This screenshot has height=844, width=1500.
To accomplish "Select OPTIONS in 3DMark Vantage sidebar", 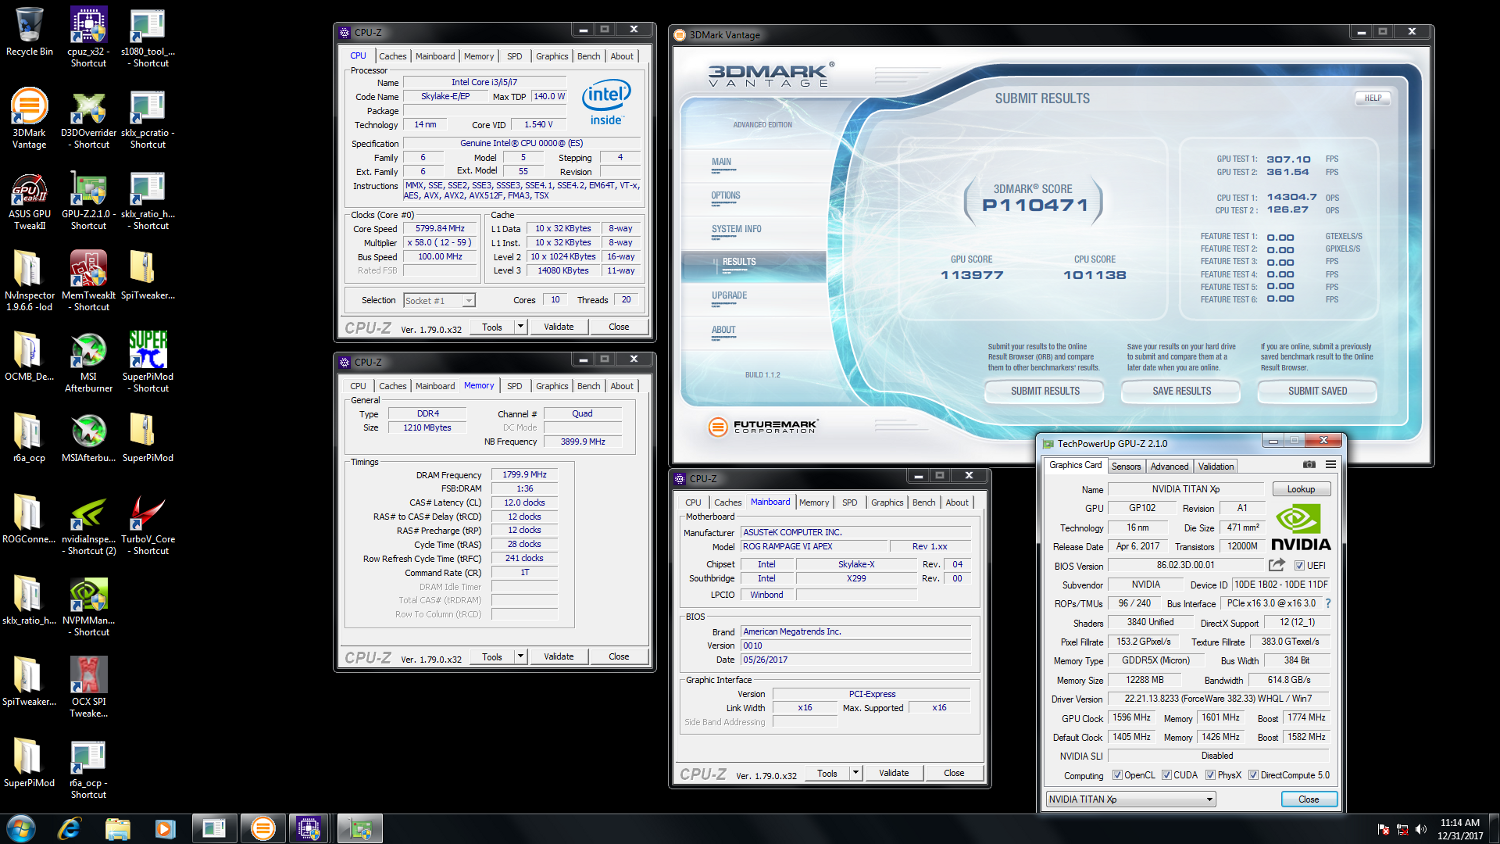I will 726,196.
